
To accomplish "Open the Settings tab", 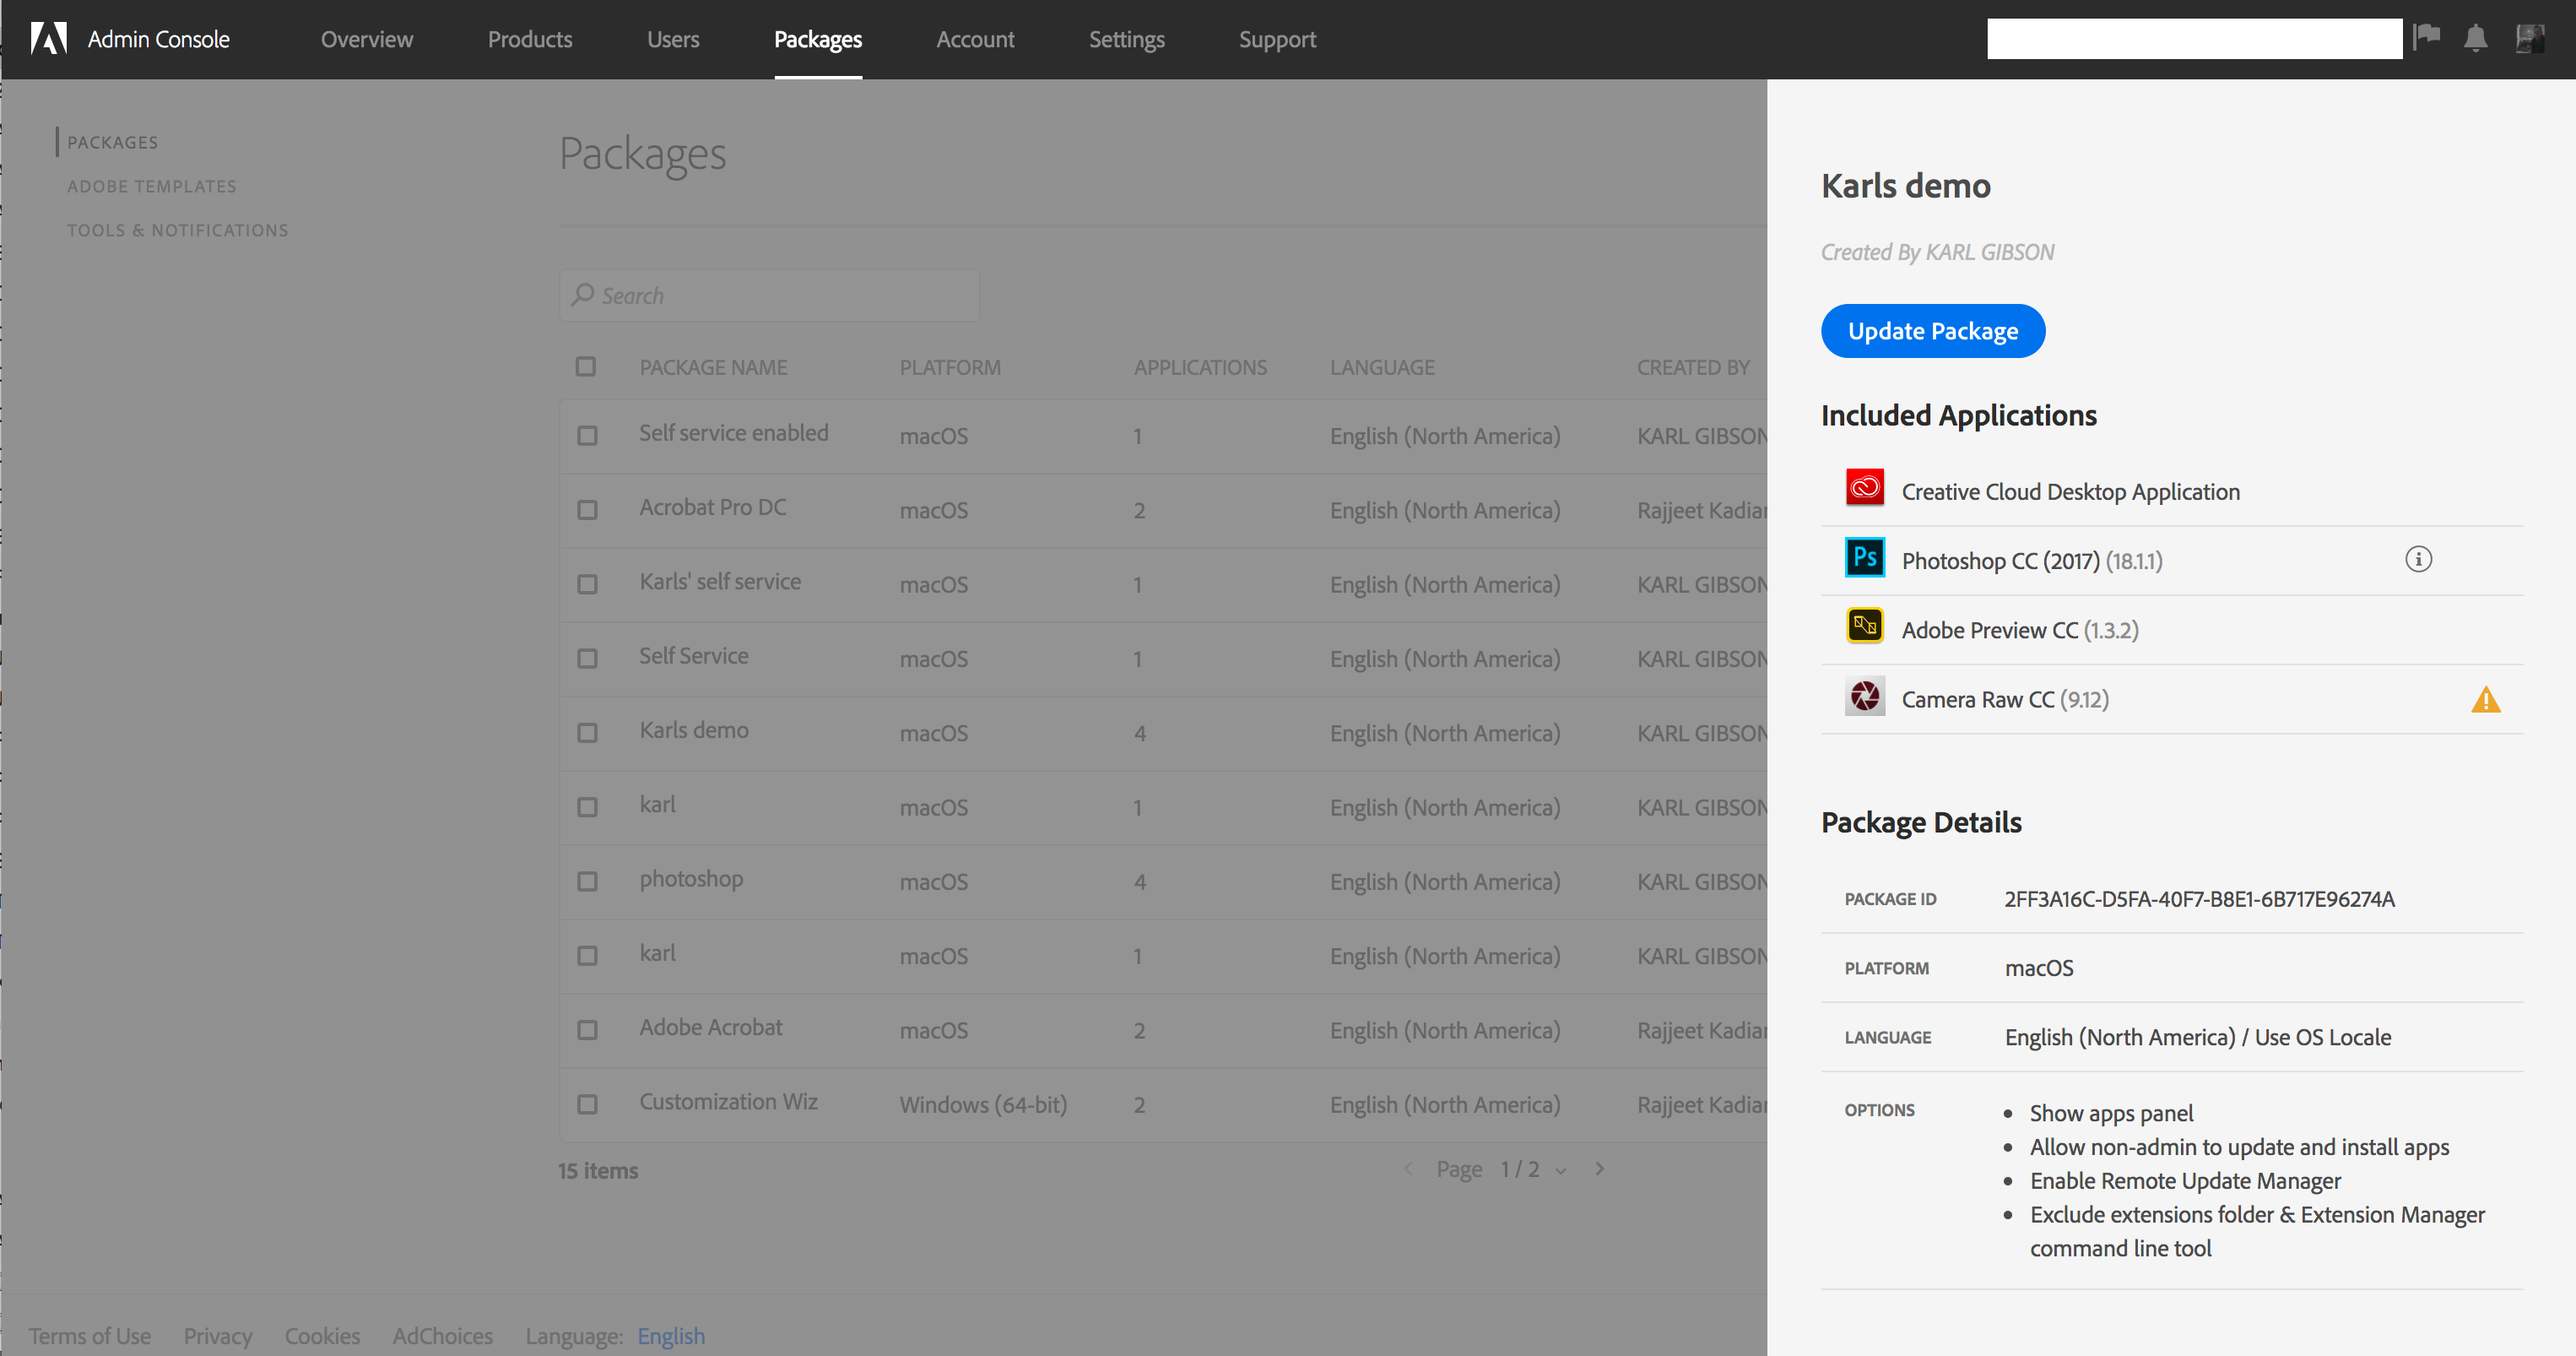I will [1127, 39].
